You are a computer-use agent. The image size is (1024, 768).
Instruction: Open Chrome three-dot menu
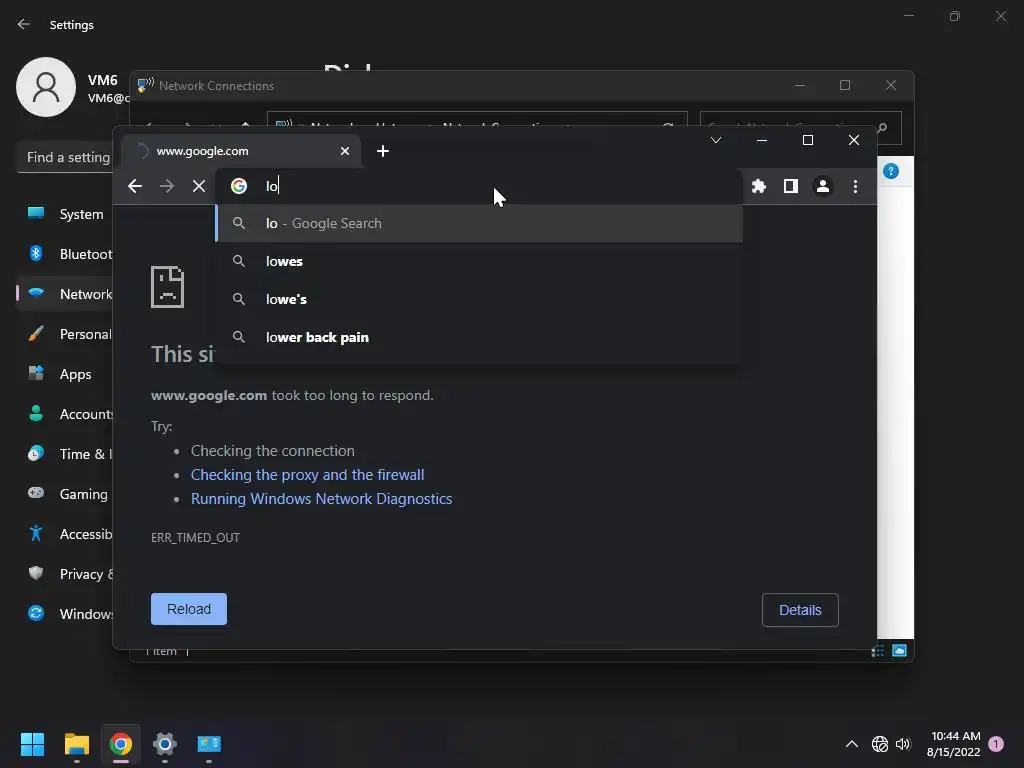pos(855,186)
